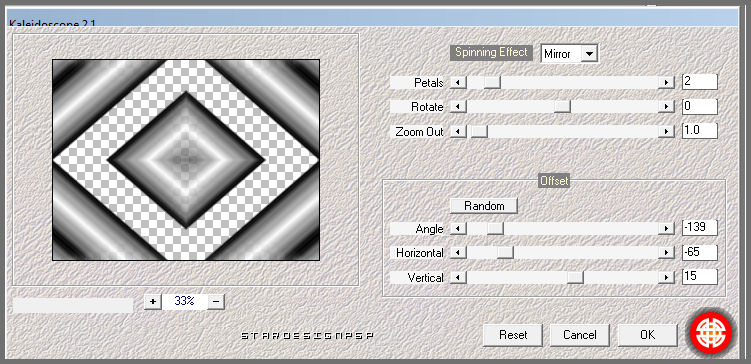Click the Reset button
The width and height of the screenshot is (751, 364).
tap(513, 335)
